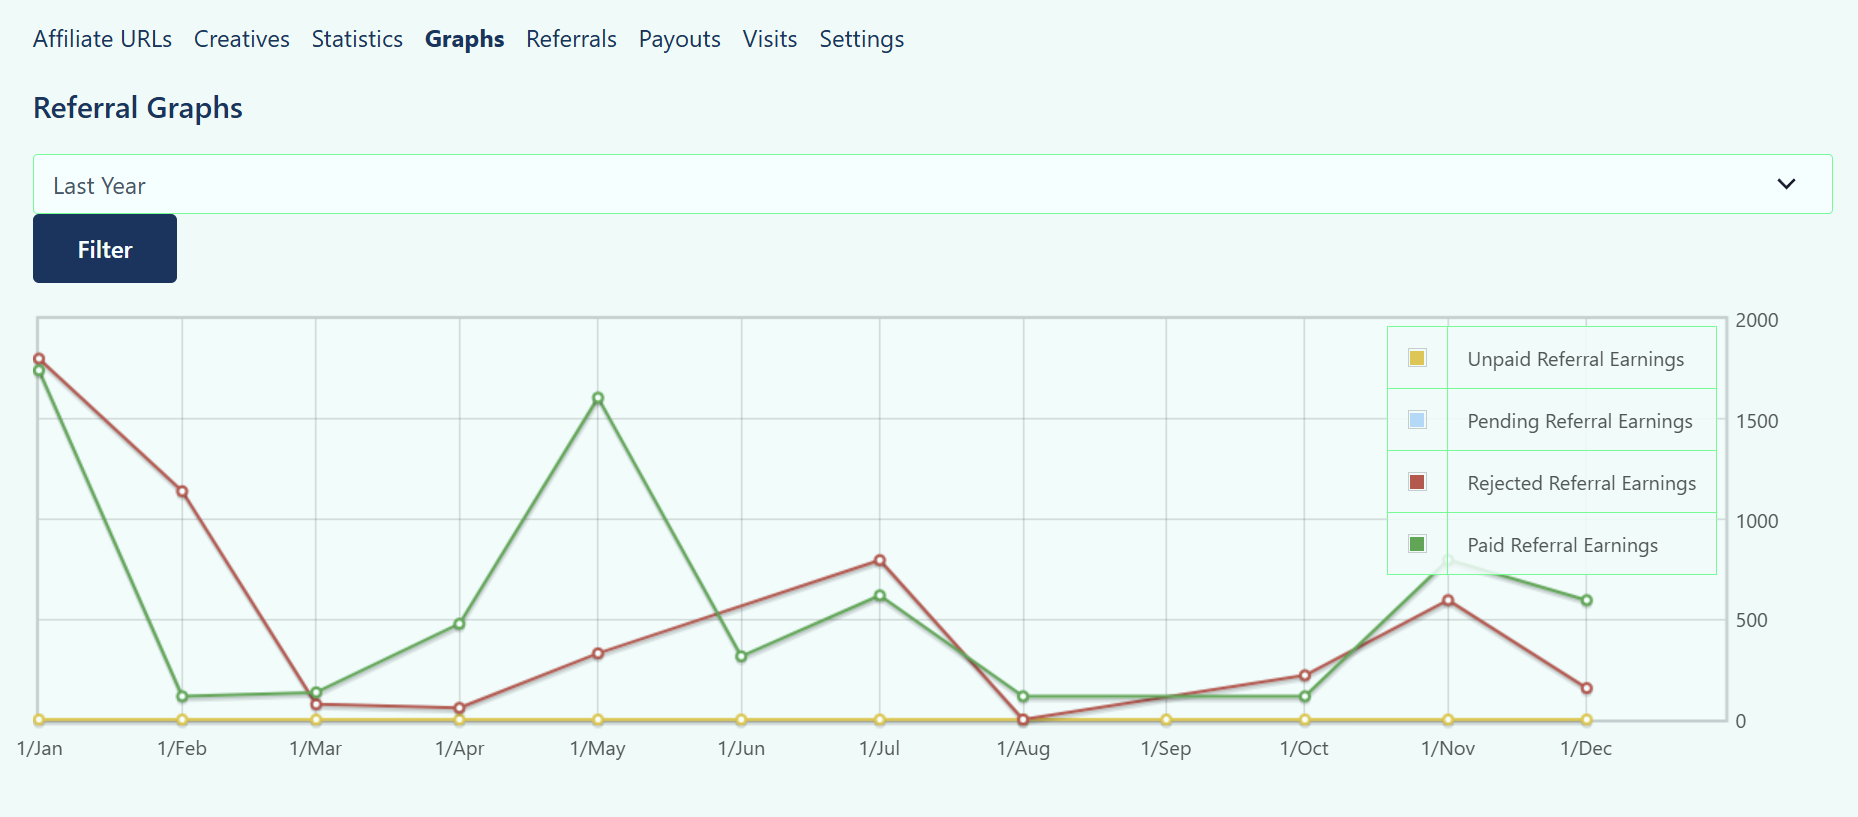This screenshot has width=1858, height=817.
Task: Go to the Statistics tab
Action: click(x=357, y=39)
